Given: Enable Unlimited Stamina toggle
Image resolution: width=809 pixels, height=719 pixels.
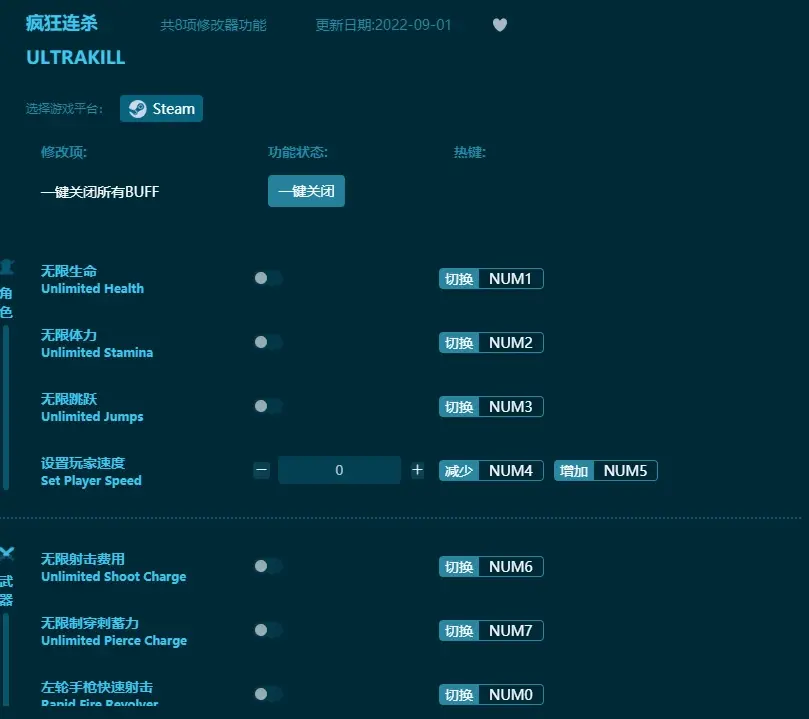Looking at the screenshot, I should coord(267,343).
